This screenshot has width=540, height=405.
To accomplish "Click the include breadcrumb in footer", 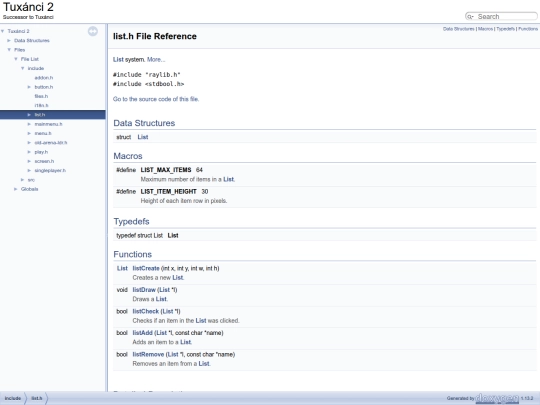I will point(13,398).
